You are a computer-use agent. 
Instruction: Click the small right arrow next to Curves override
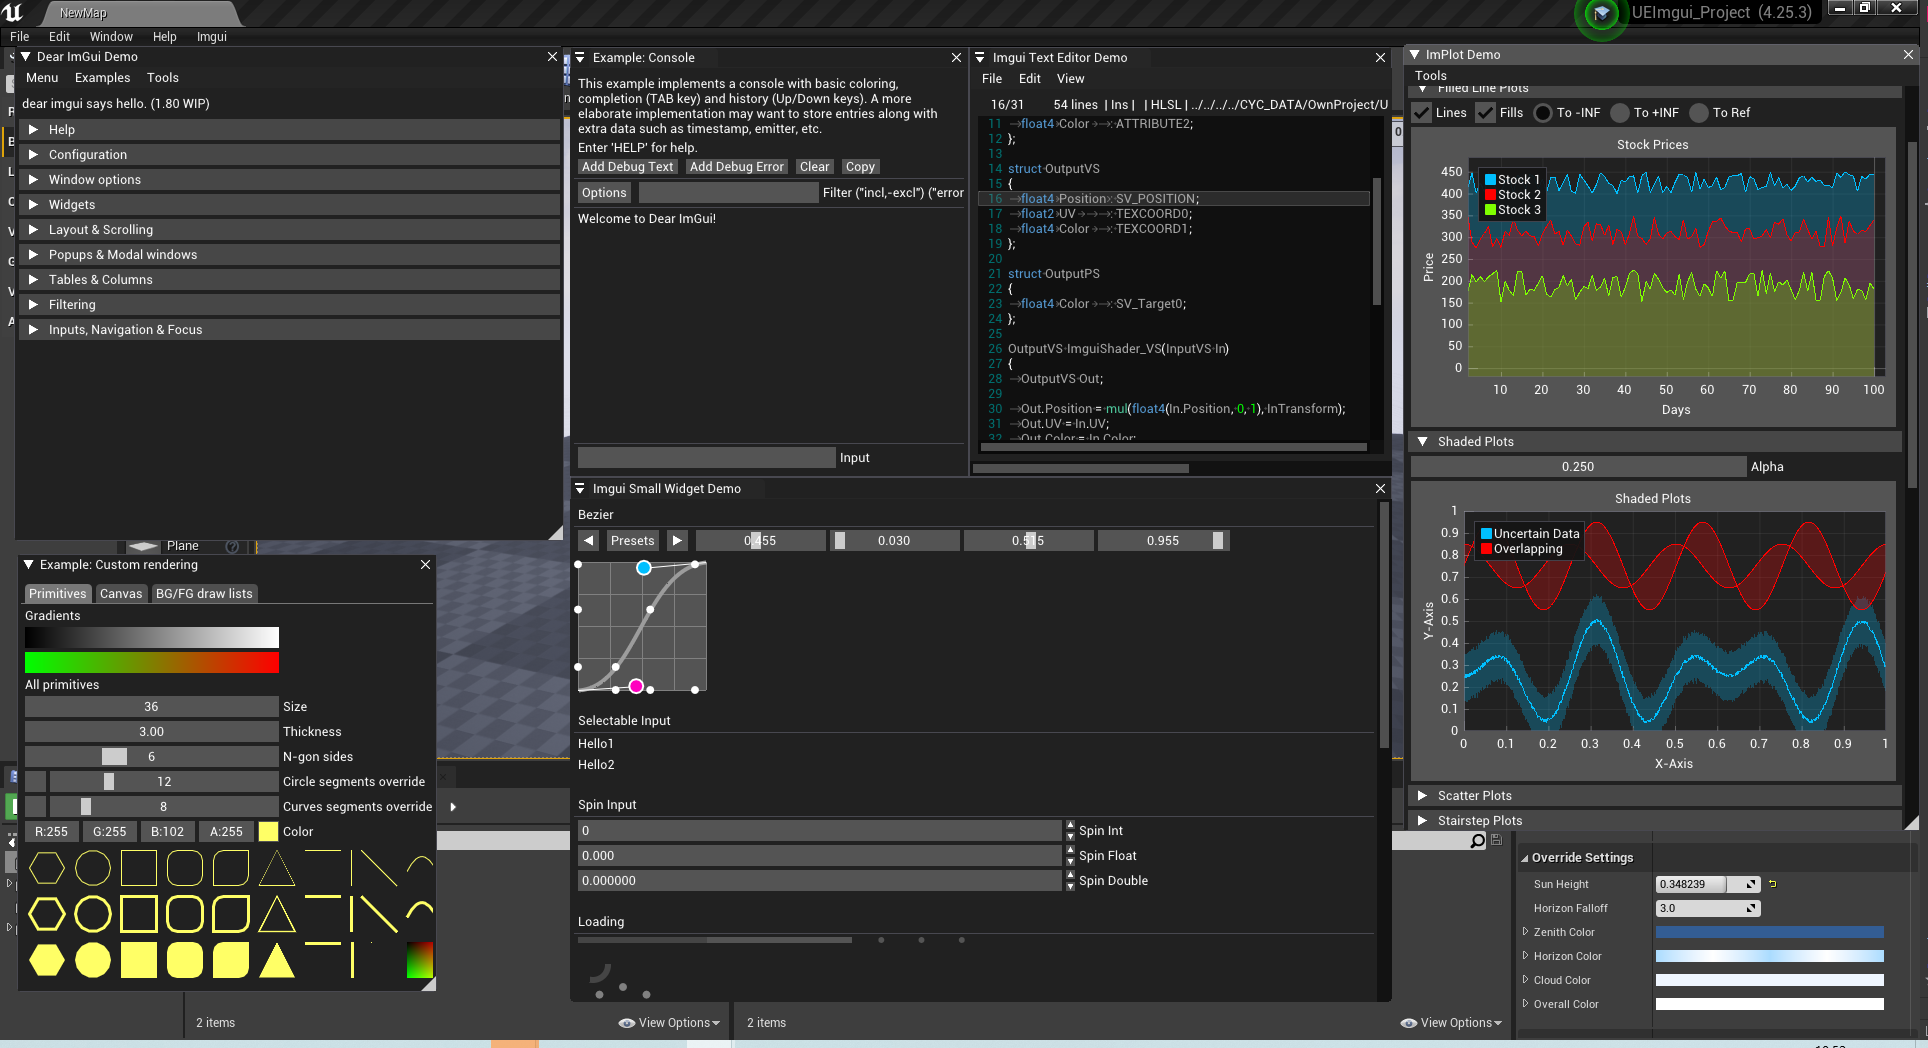(453, 807)
